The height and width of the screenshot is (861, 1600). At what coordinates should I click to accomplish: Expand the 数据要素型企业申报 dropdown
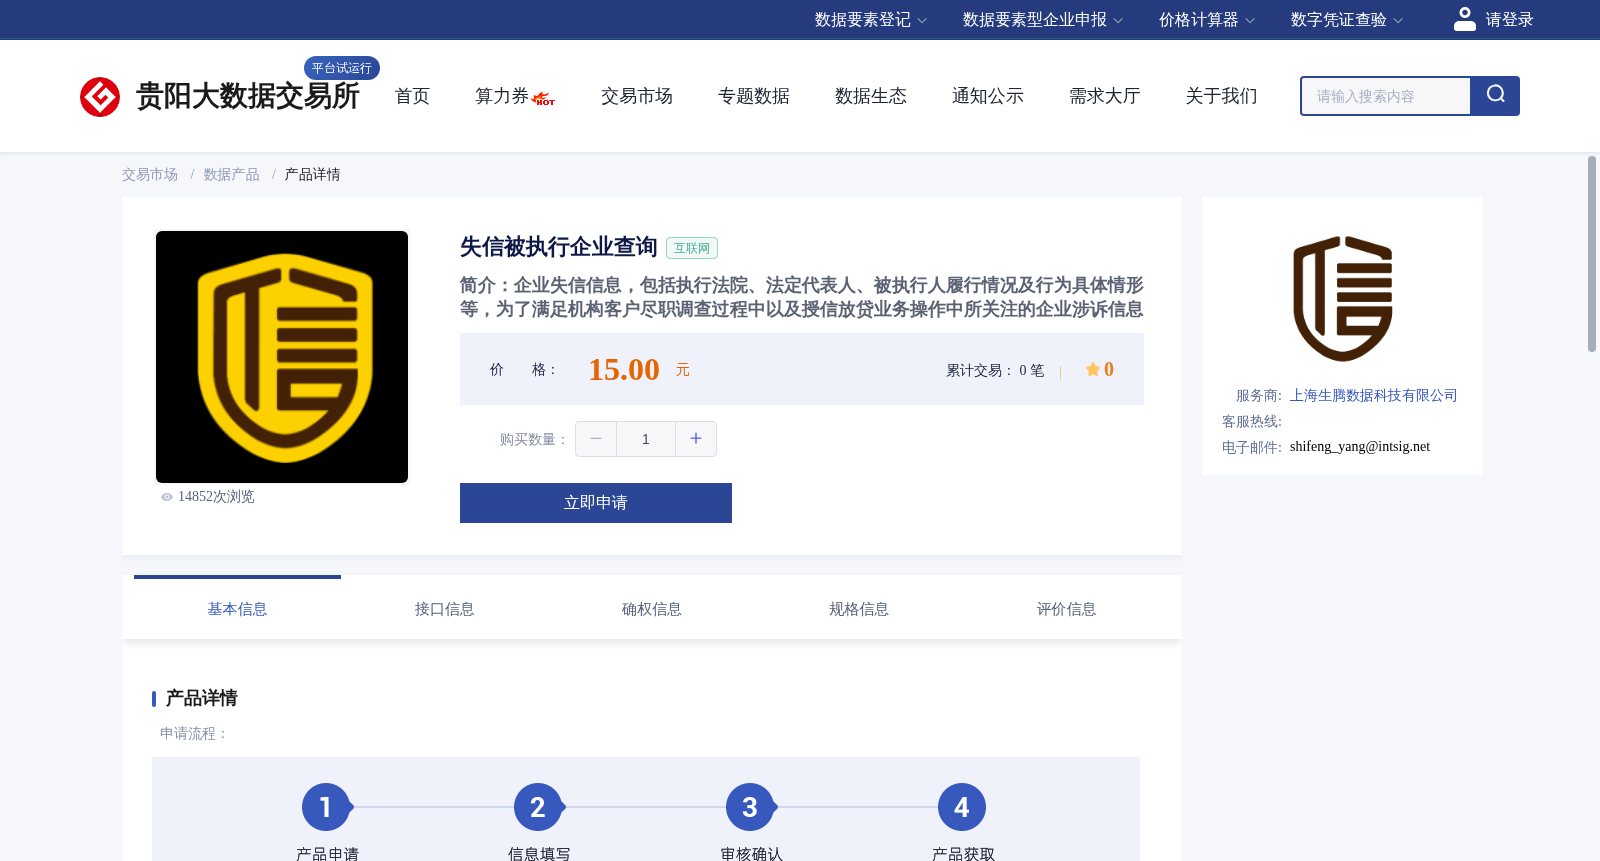pyautogui.click(x=1043, y=20)
